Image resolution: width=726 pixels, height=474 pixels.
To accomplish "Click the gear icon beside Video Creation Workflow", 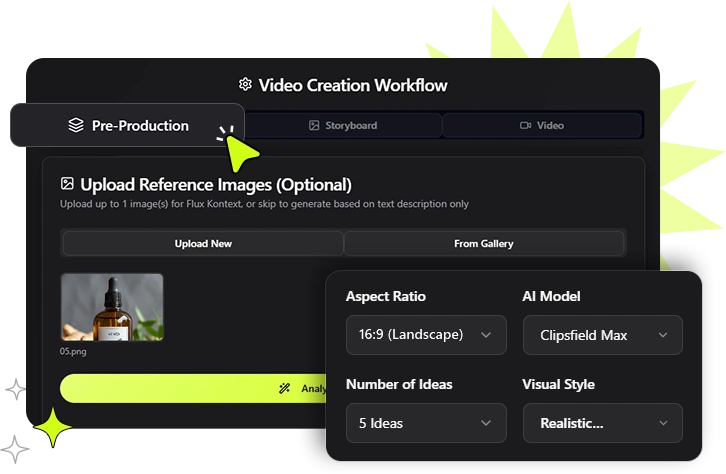I will pyautogui.click(x=245, y=85).
